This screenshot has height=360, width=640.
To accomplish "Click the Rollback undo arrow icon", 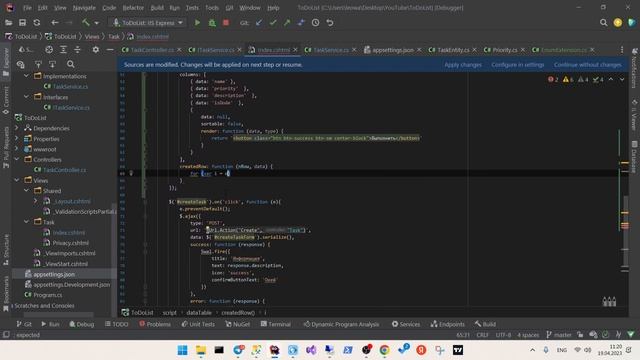I will 330,23.
